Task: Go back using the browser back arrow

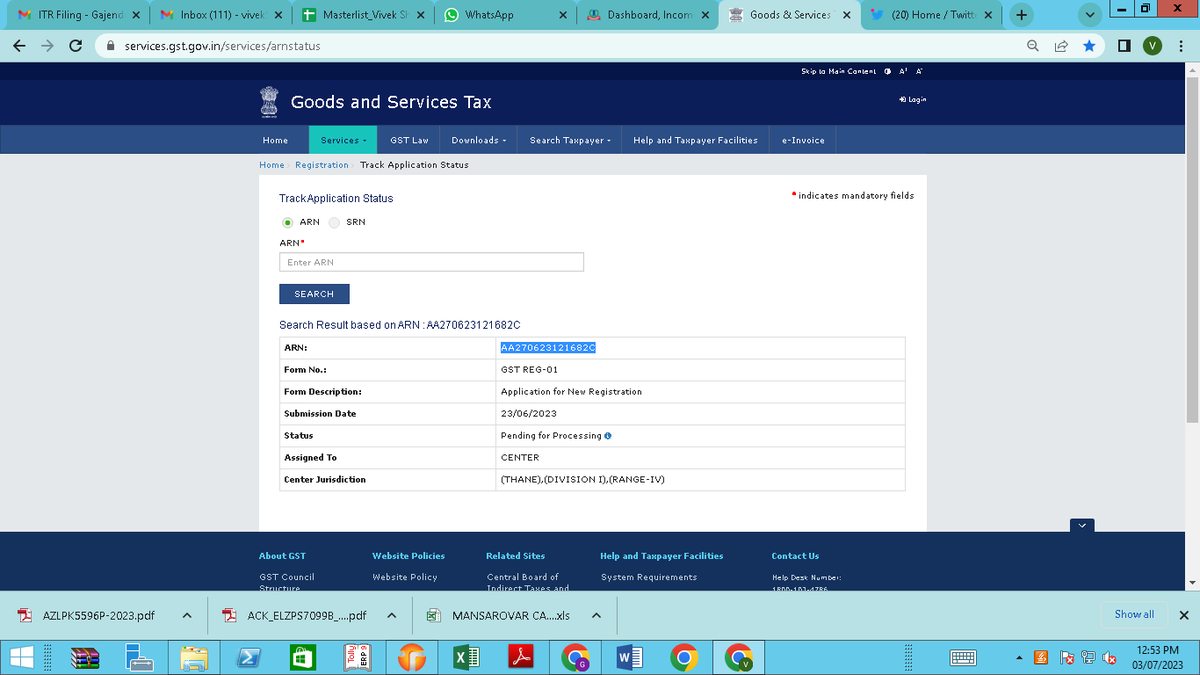Action: tap(19, 46)
